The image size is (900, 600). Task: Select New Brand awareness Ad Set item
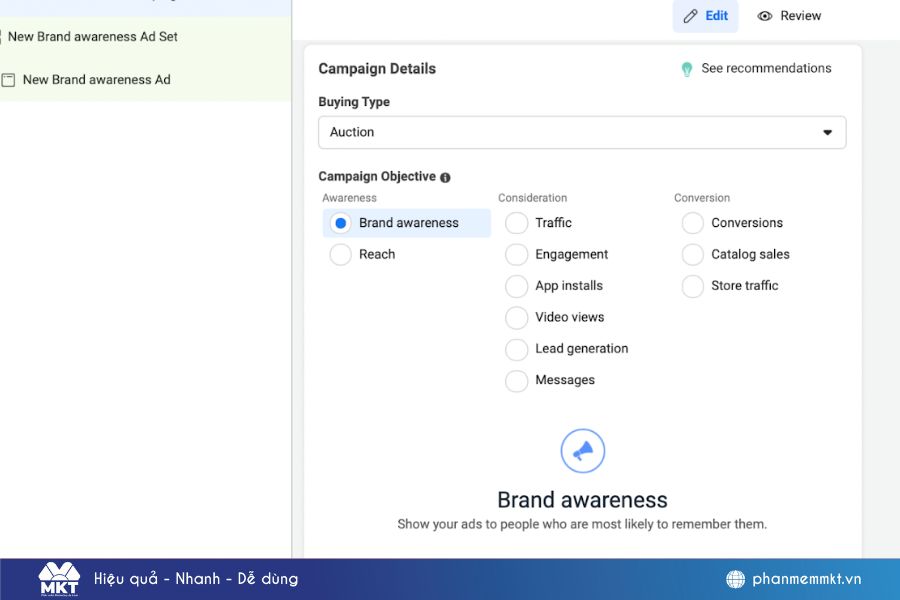click(93, 37)
